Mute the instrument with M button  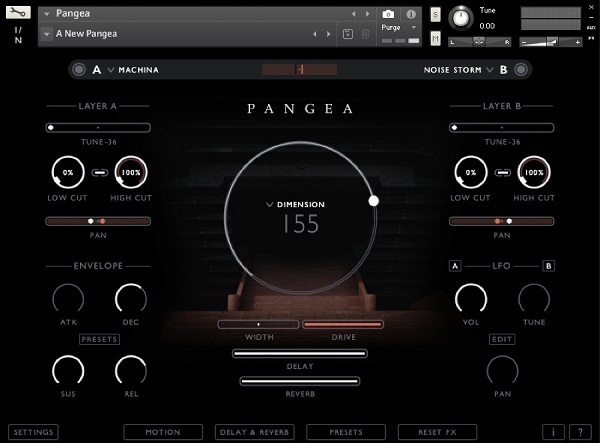[x=435, y=38]
